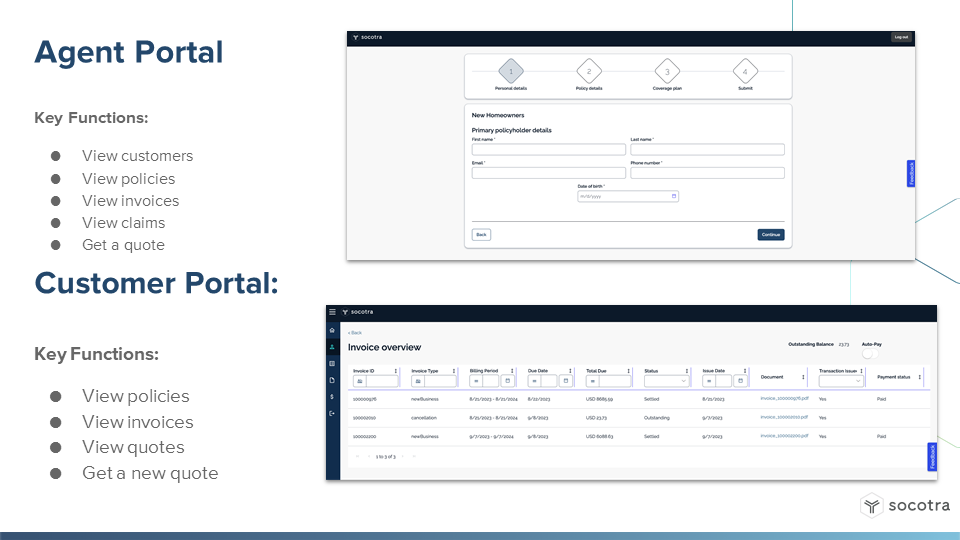Open the document page icon in the sidebar
Image resolution: width=960 pixels, height=540 pixels.
coord(332,380)
